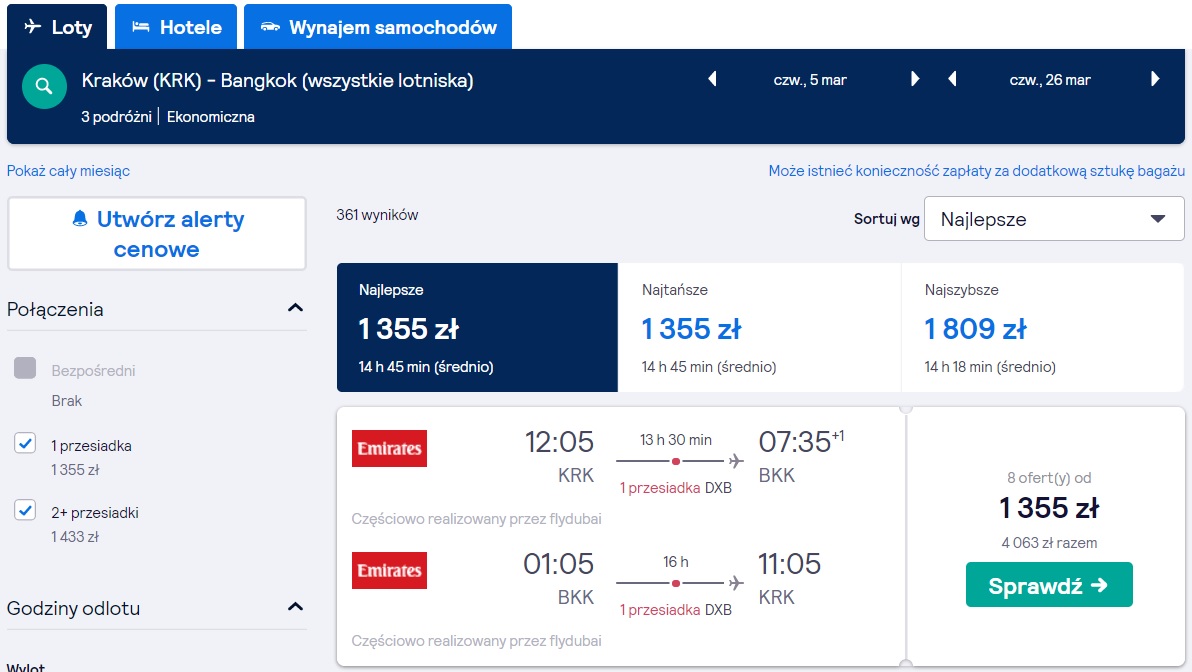Click the airplane icon on Loty tab
Viewport: 1192px width, 672px height.
point(33,27)
